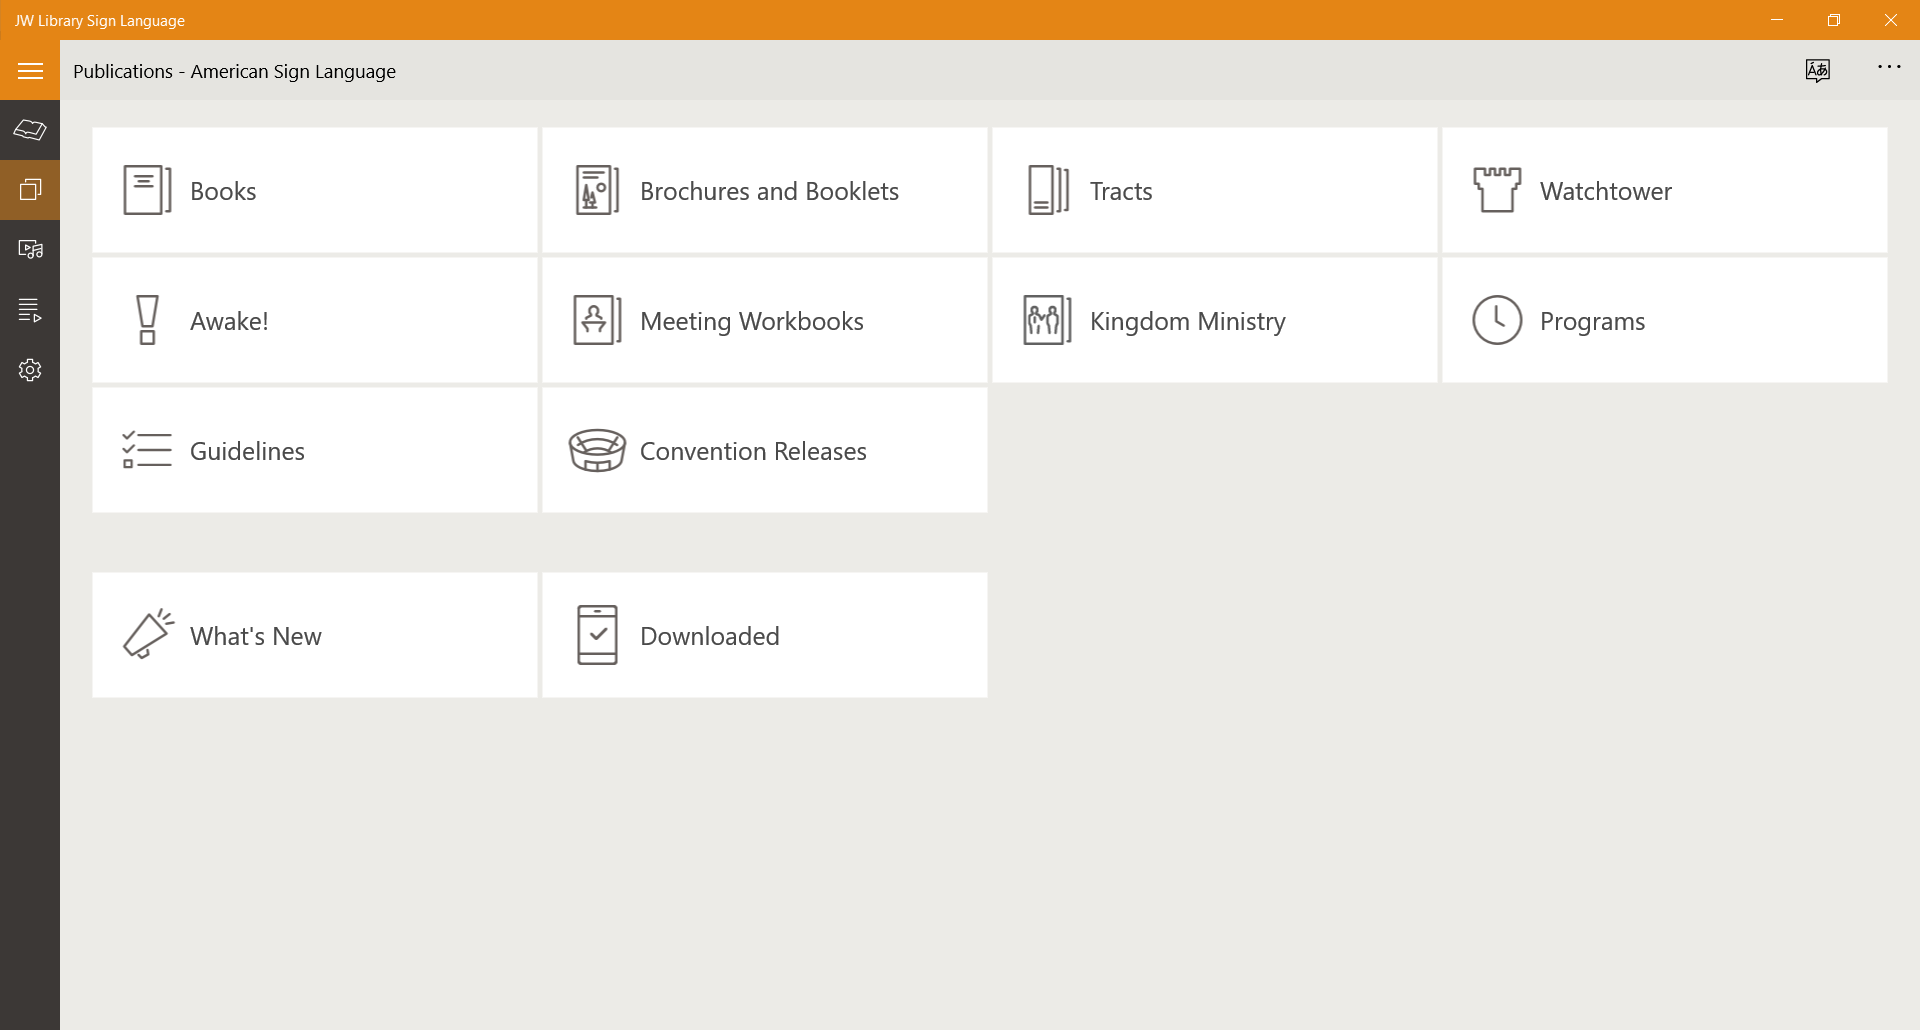Click the Publications - American Sign Language title
The height and width of the screenshot is (1030, 1920).
point(234,71)
